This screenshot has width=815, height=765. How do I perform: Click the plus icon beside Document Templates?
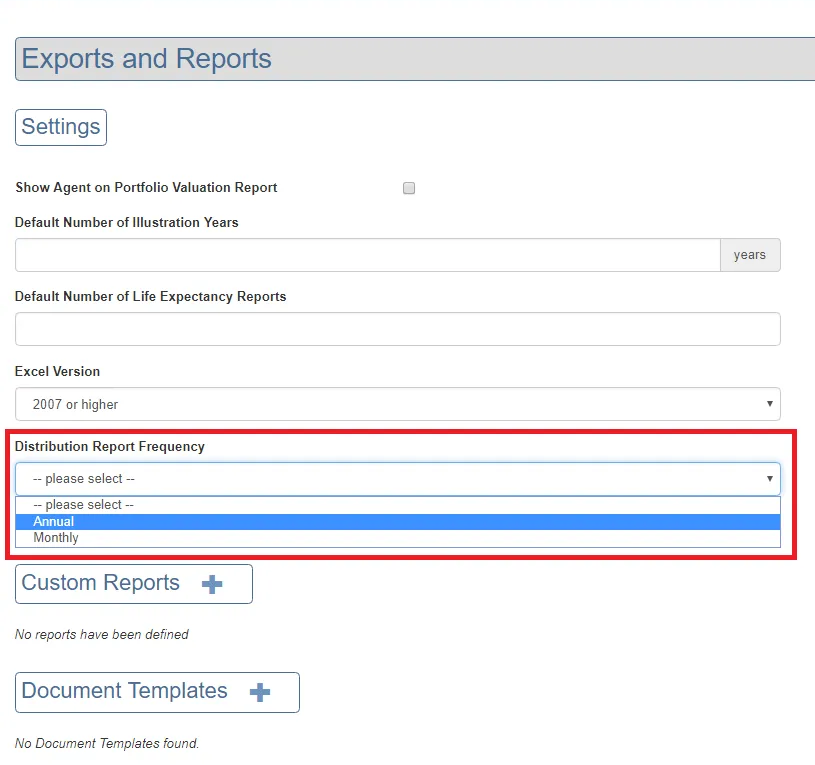(260, 692)
